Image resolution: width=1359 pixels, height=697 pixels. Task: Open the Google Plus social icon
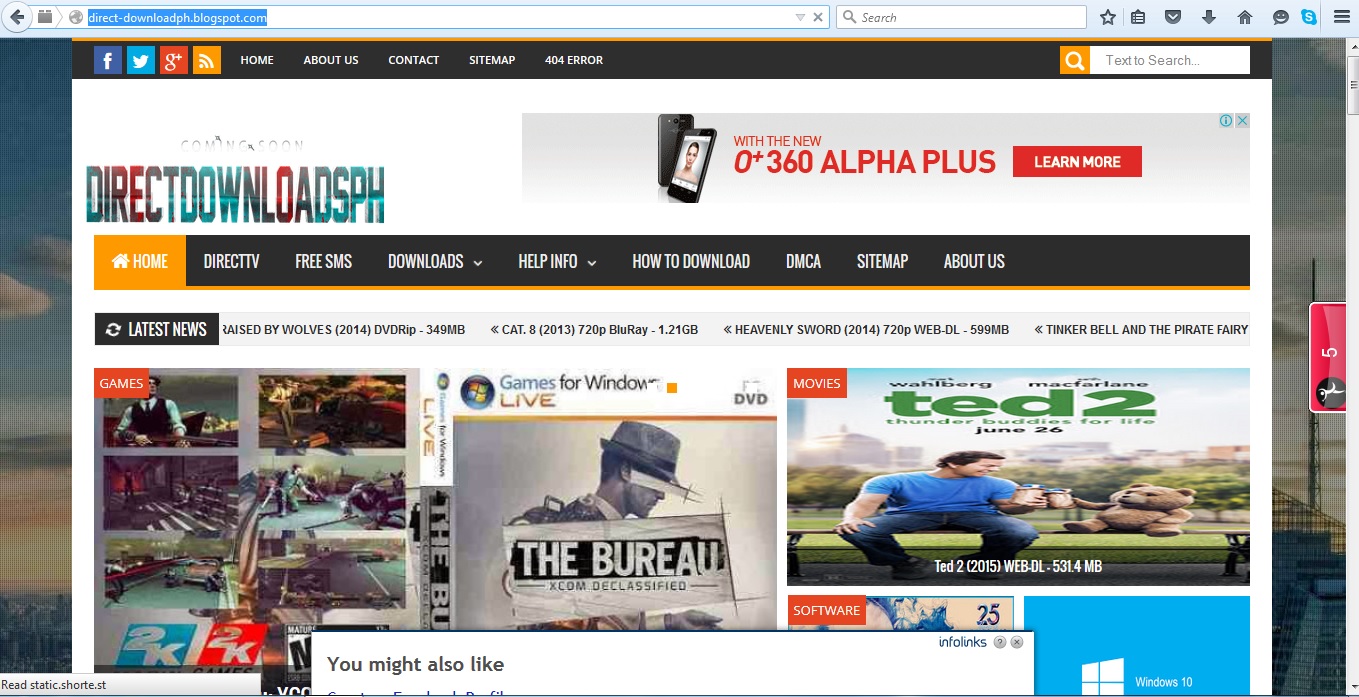pyautogui.click(x=174, y=60)
